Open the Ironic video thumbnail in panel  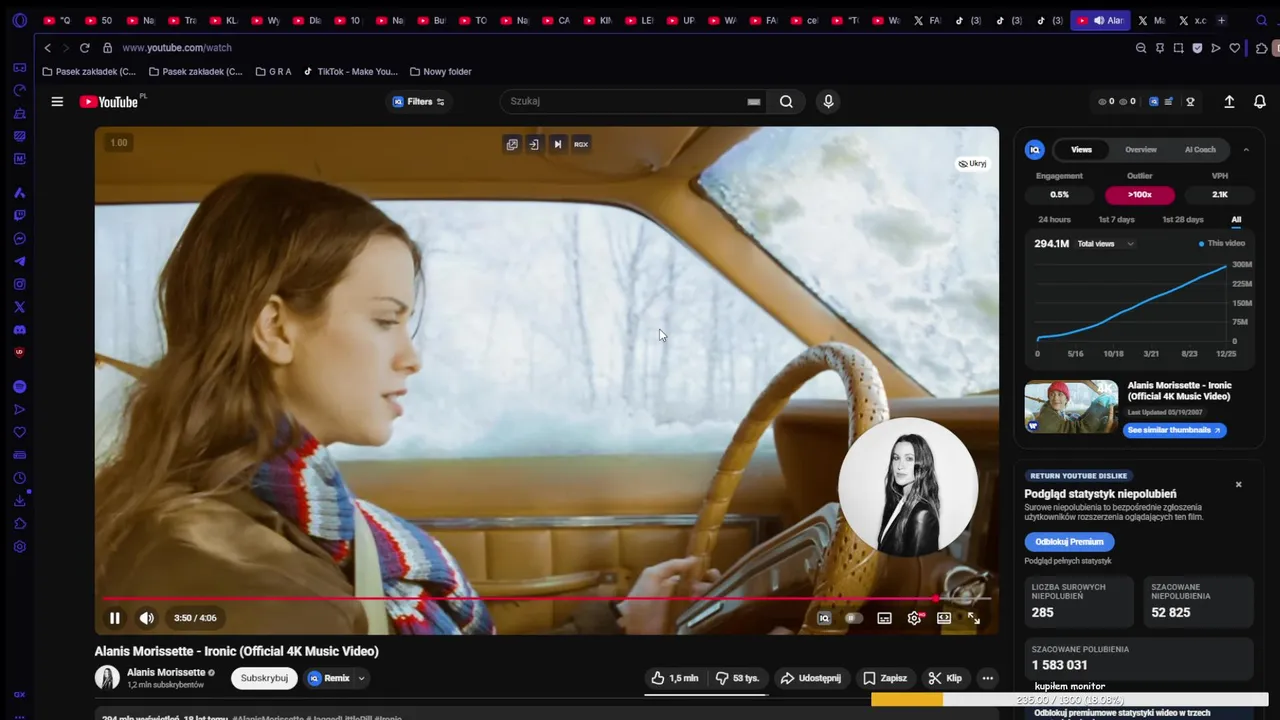[1071, 406]
